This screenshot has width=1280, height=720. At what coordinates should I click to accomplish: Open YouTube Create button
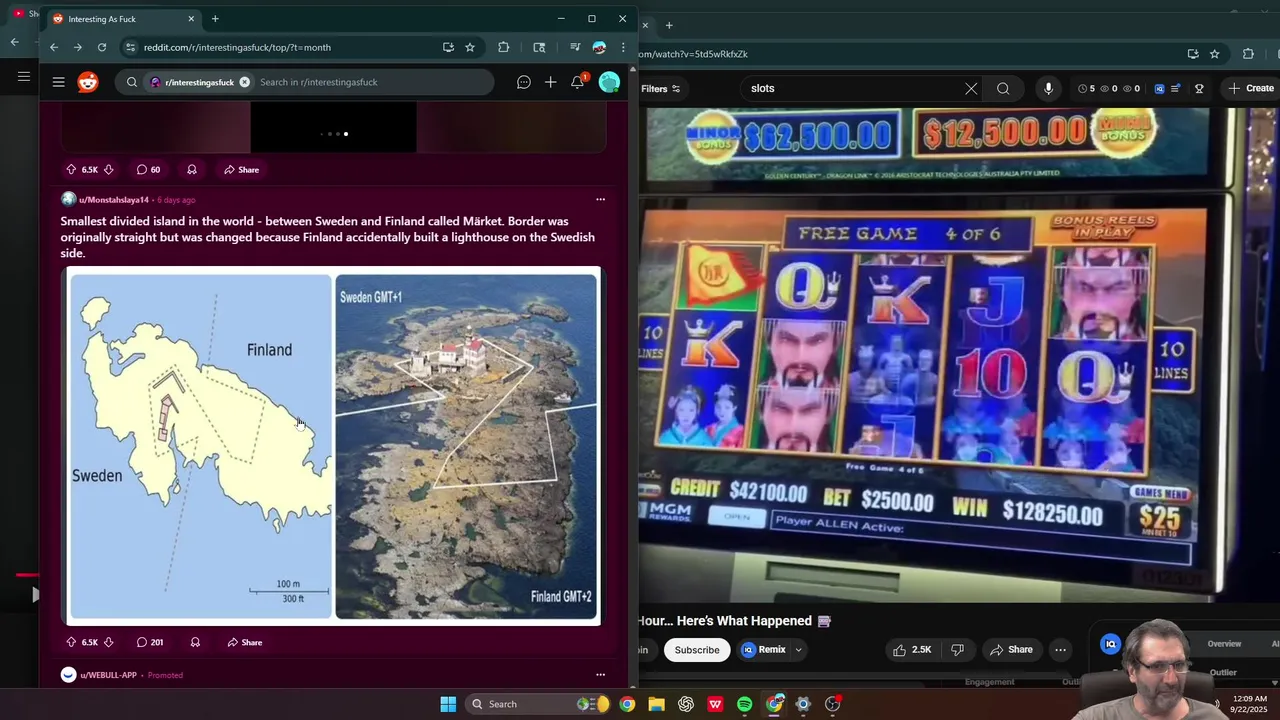click(1251, 88)
